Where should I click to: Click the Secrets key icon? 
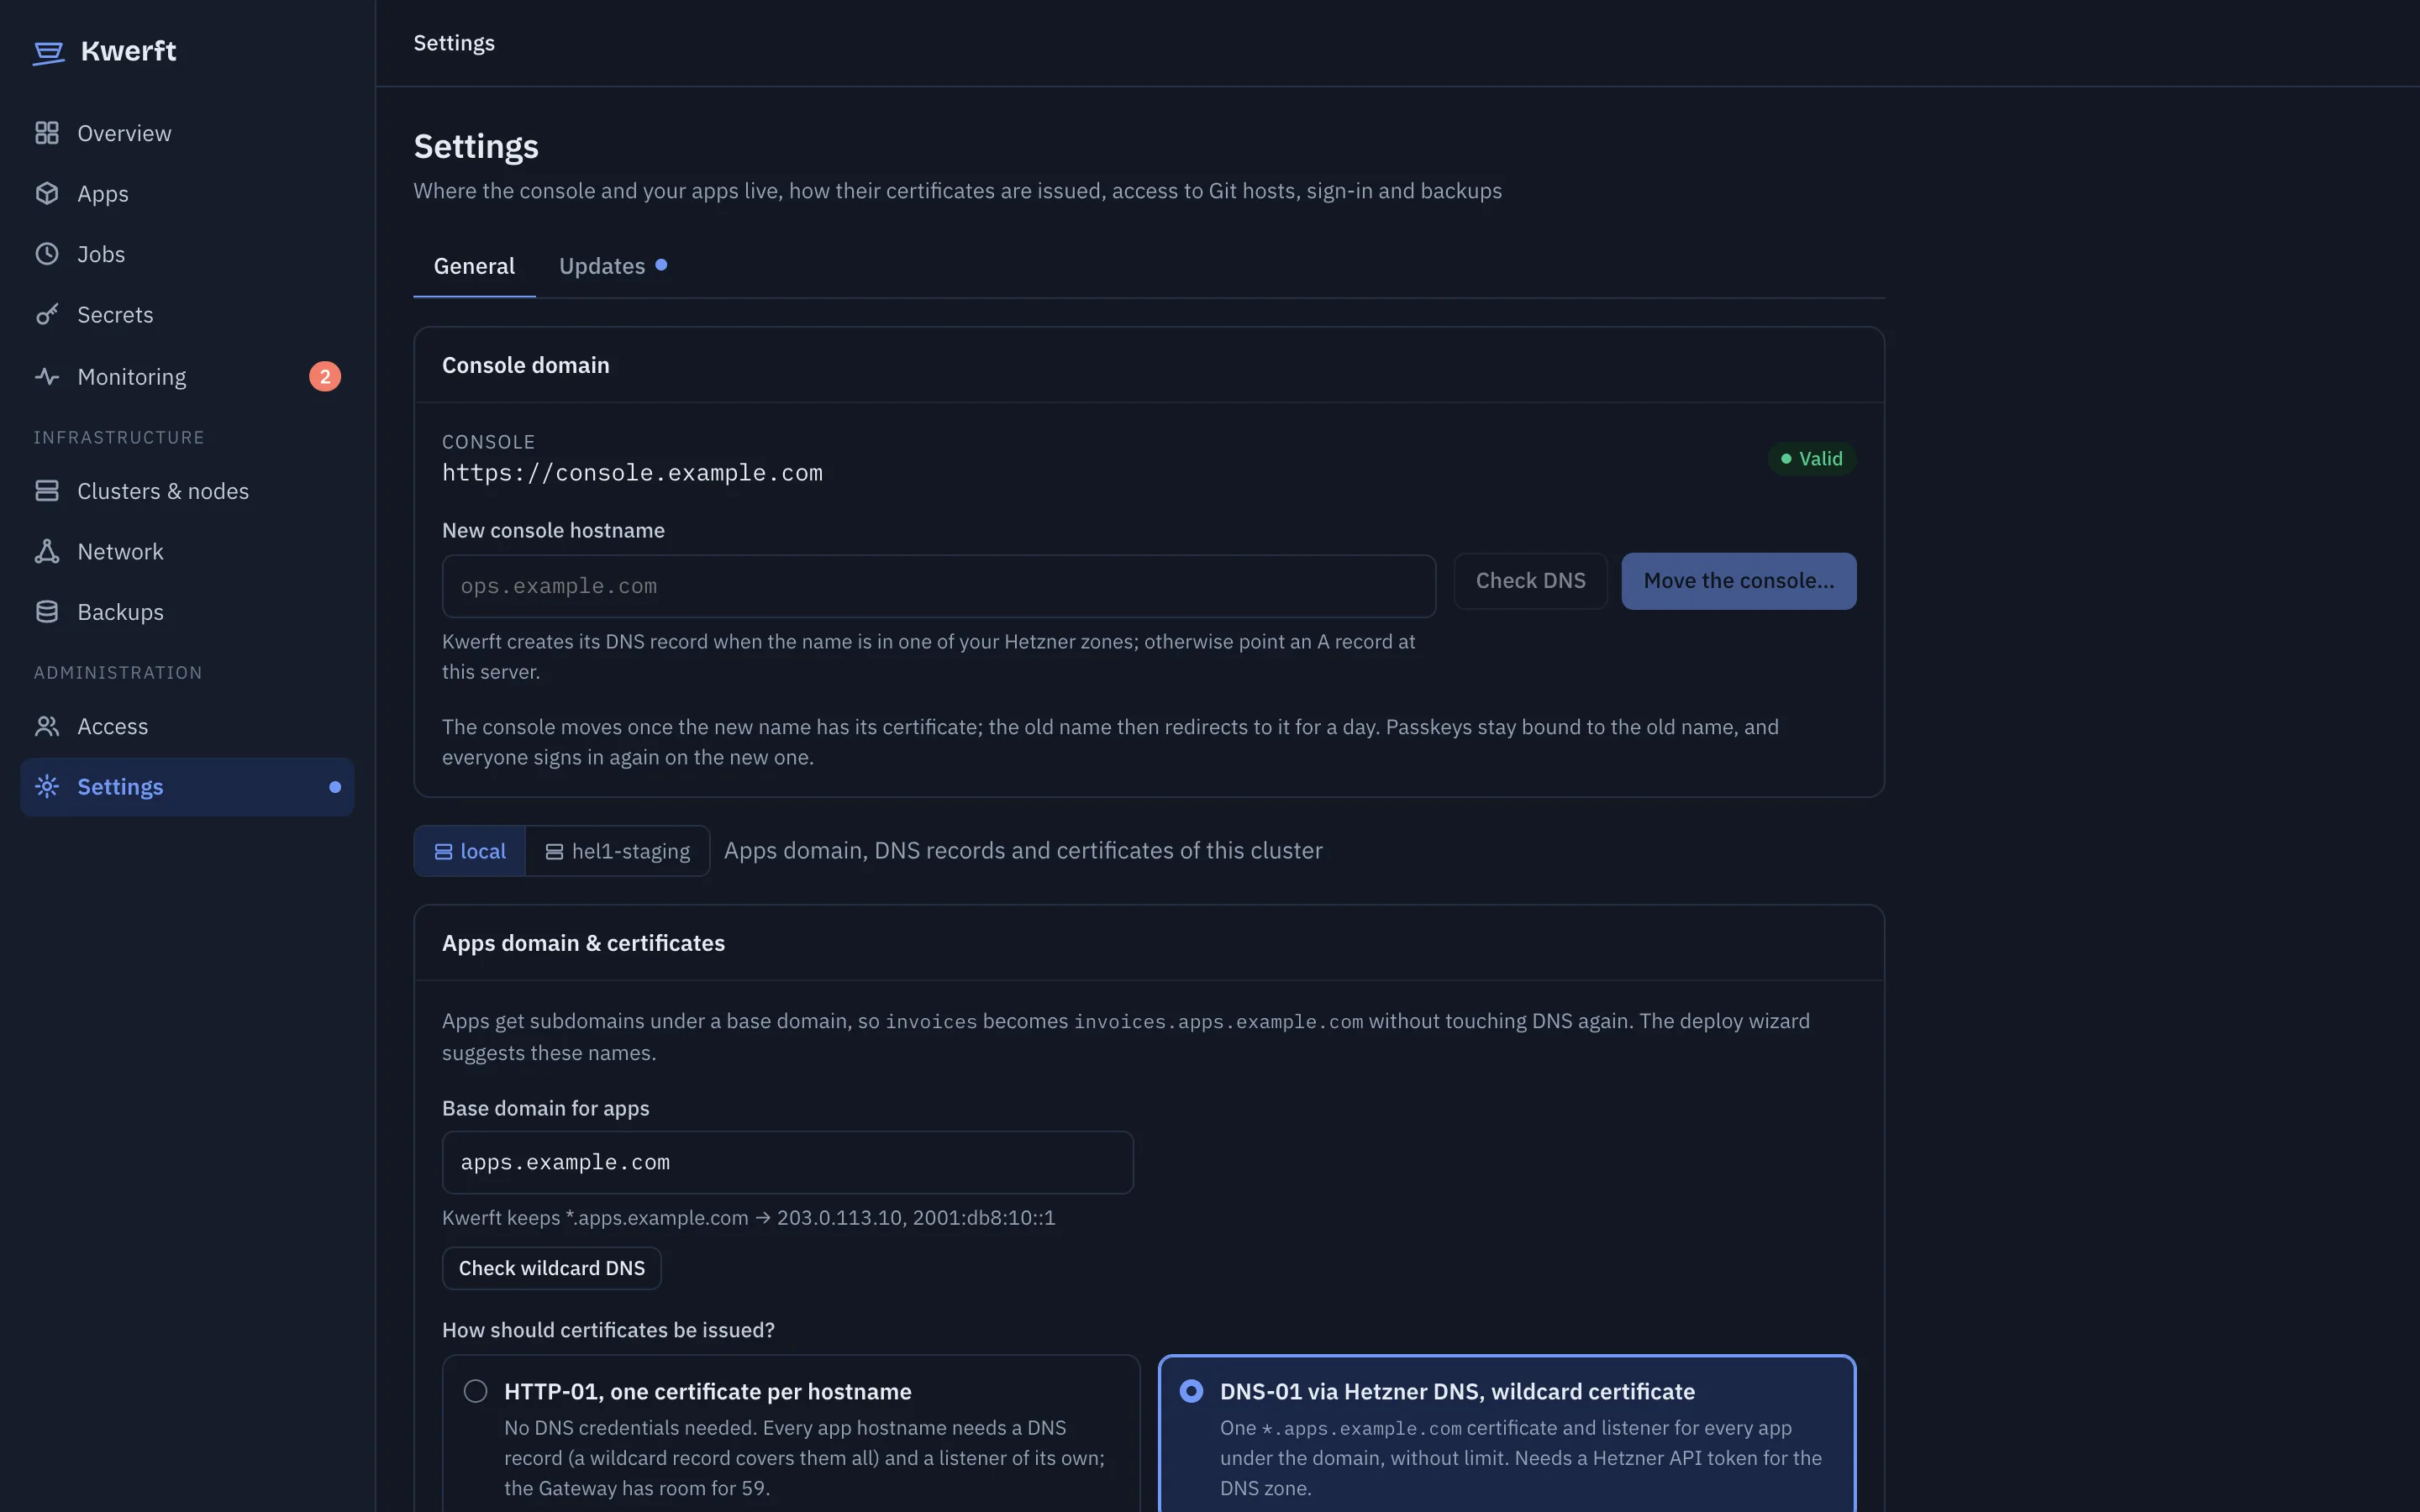click(x=47, y=314)
